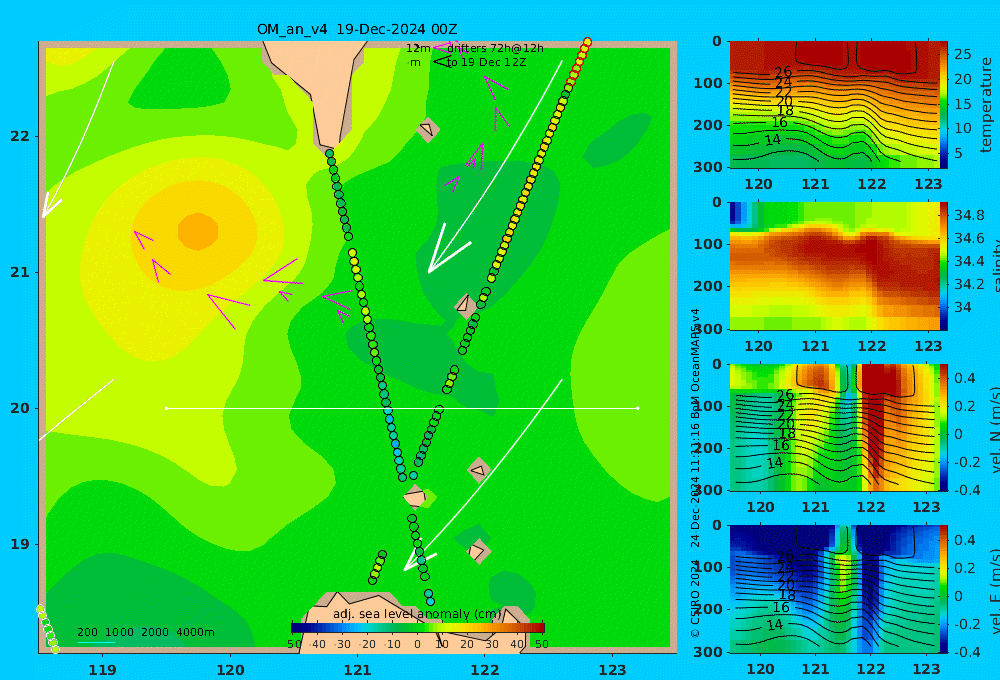Click the short green track segment near 18.8N 121.2E
1000x680 pixels.
(x=378, y=568)
